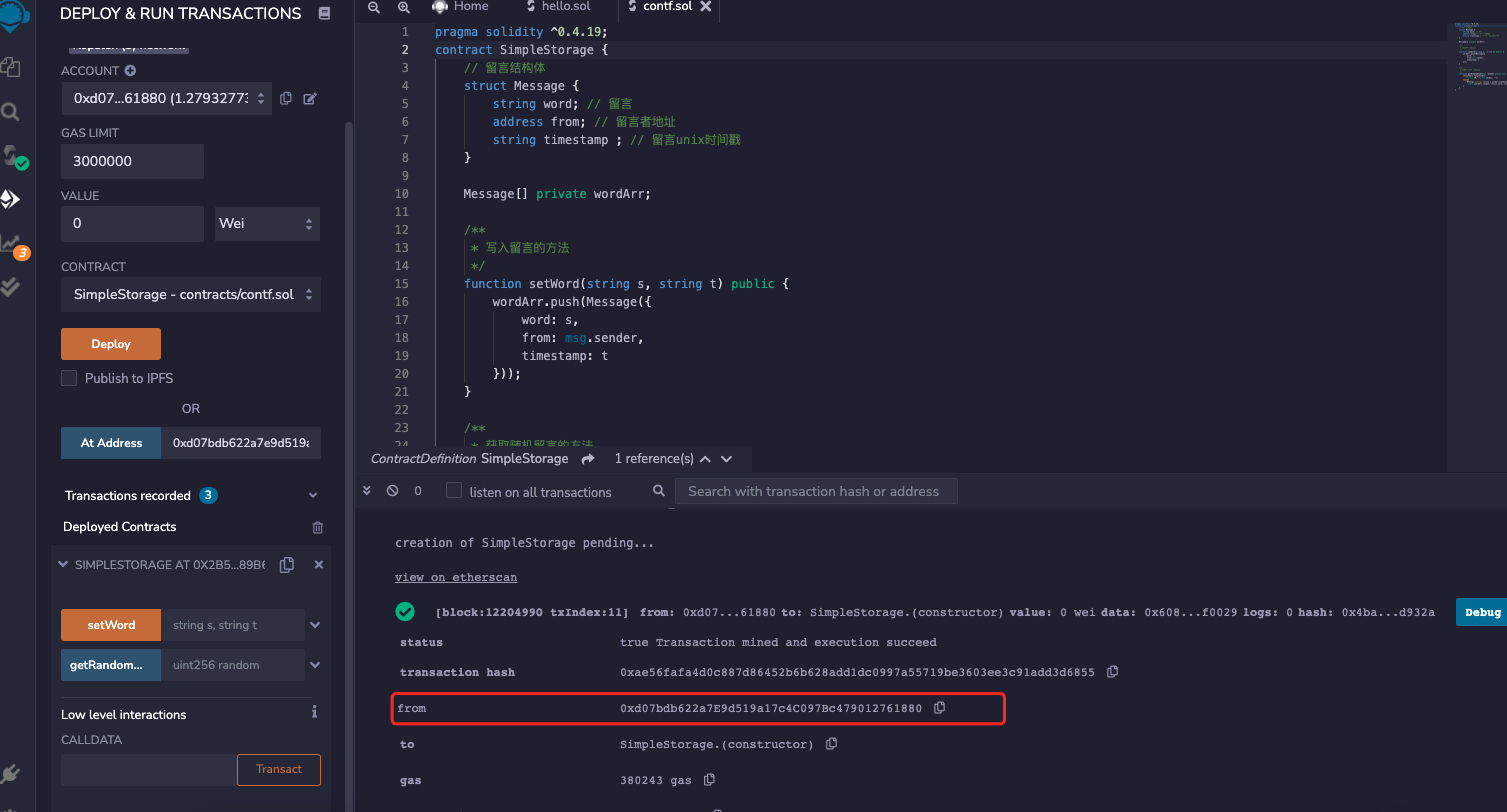Viewport: 1507px width, 812px height.
Task: Go to previous reference chevron up
Action: click(x=705, y=459)
